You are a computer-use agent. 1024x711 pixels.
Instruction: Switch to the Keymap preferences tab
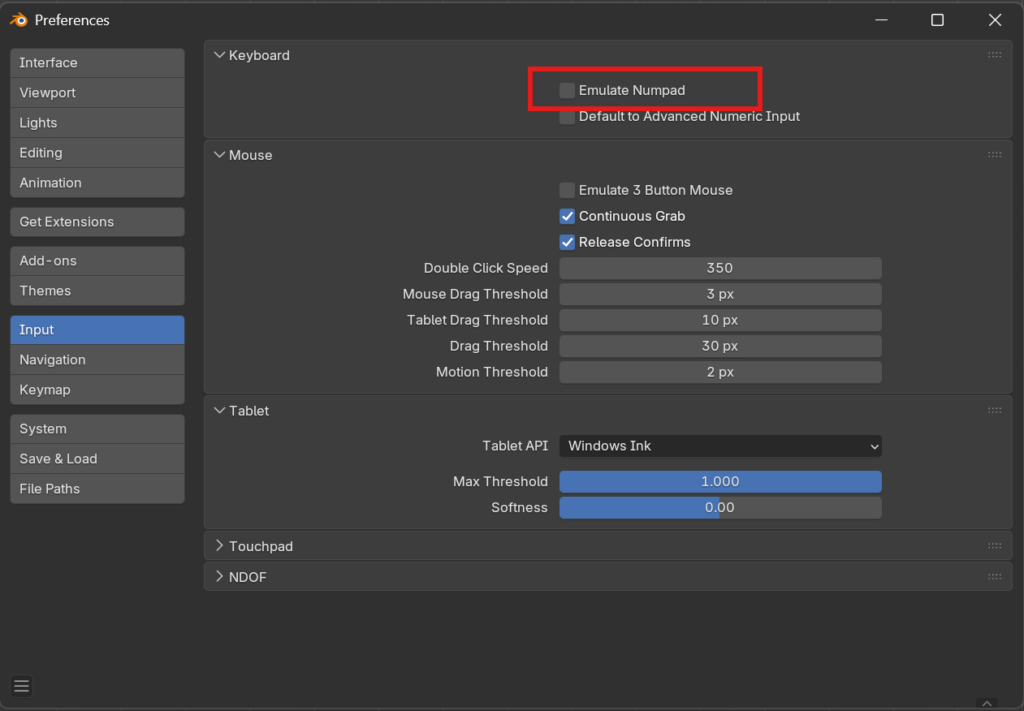tap(97, 390)
